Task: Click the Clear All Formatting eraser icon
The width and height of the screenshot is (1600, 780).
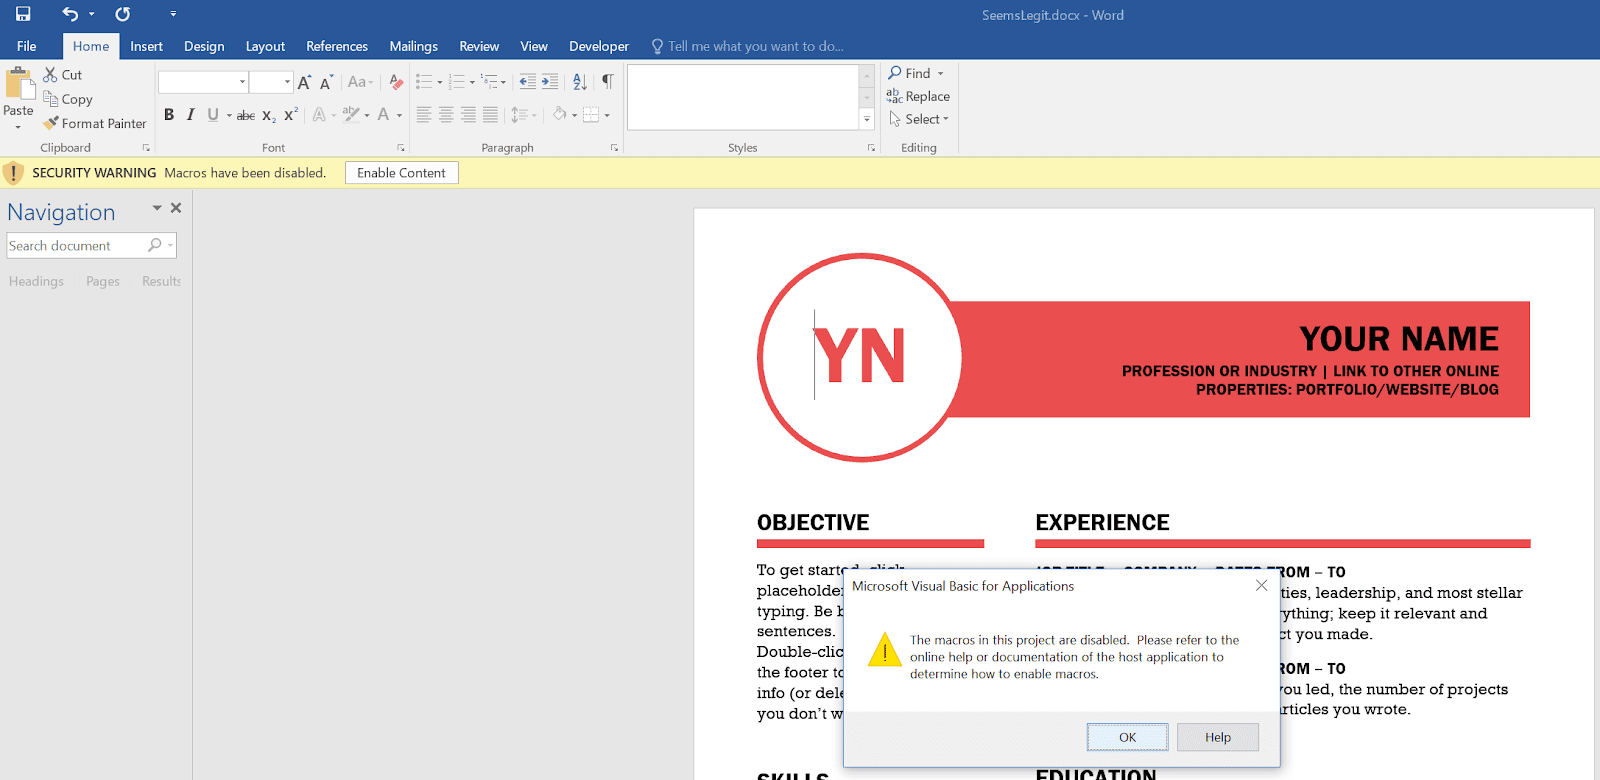Action: (x=396, y=82)
